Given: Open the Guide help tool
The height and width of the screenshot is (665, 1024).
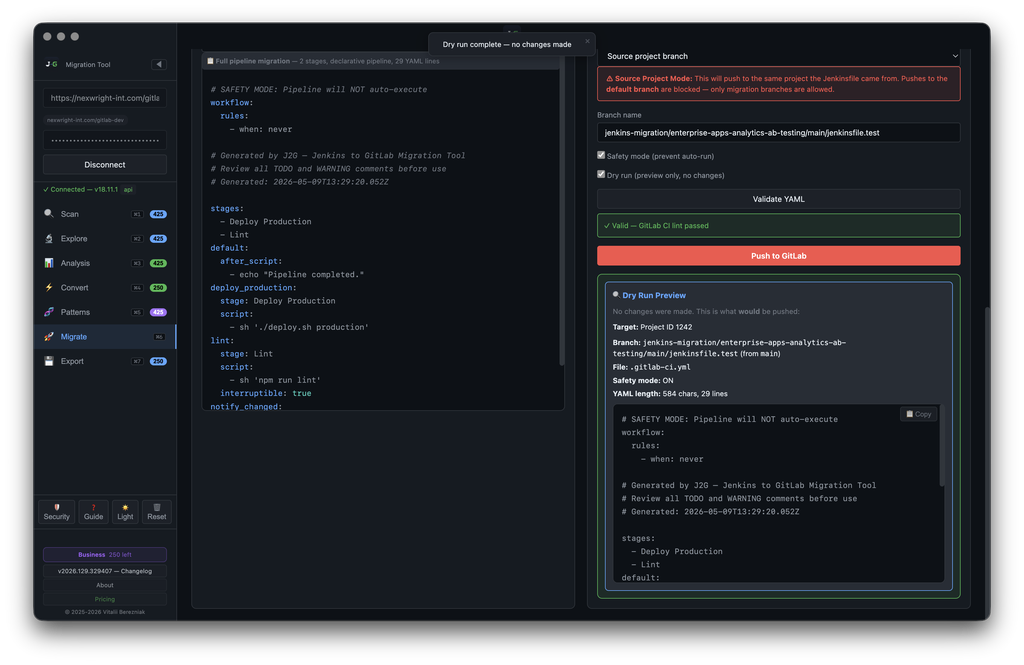Looking at the screenshot, I should pyautogui.click(x=93, y=512).
